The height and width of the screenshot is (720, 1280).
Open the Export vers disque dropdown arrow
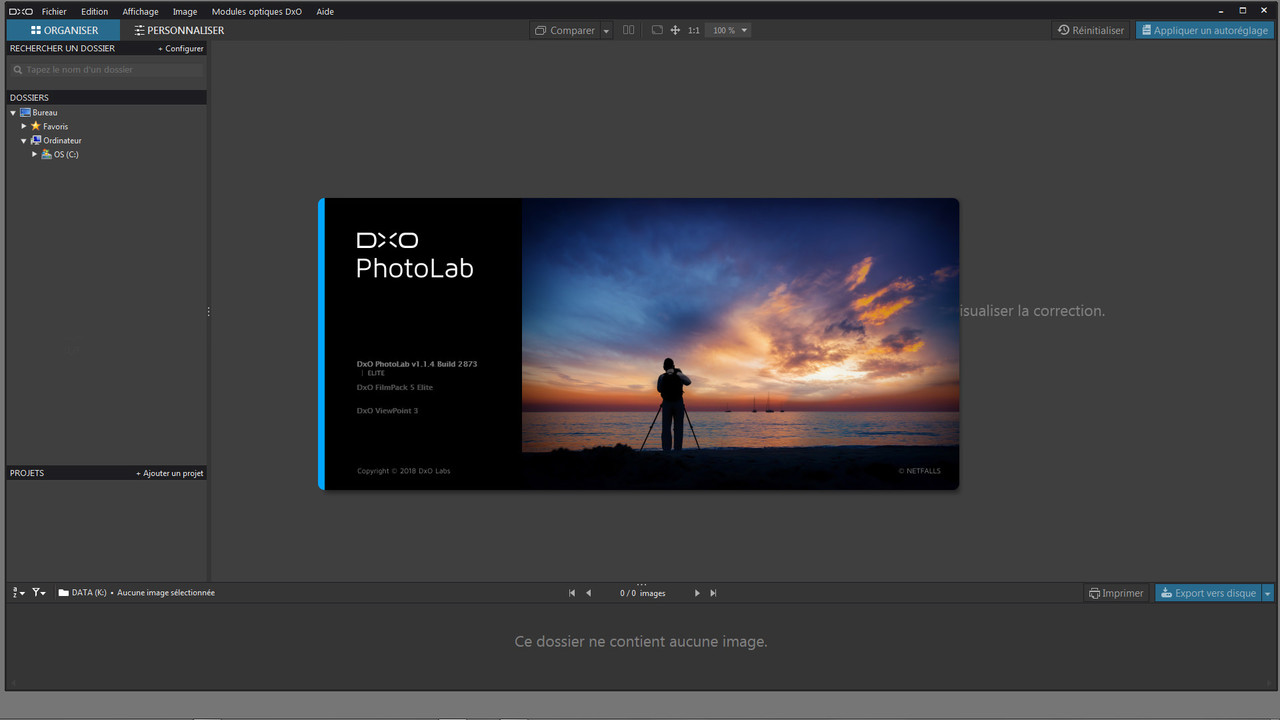(1268, 593)
